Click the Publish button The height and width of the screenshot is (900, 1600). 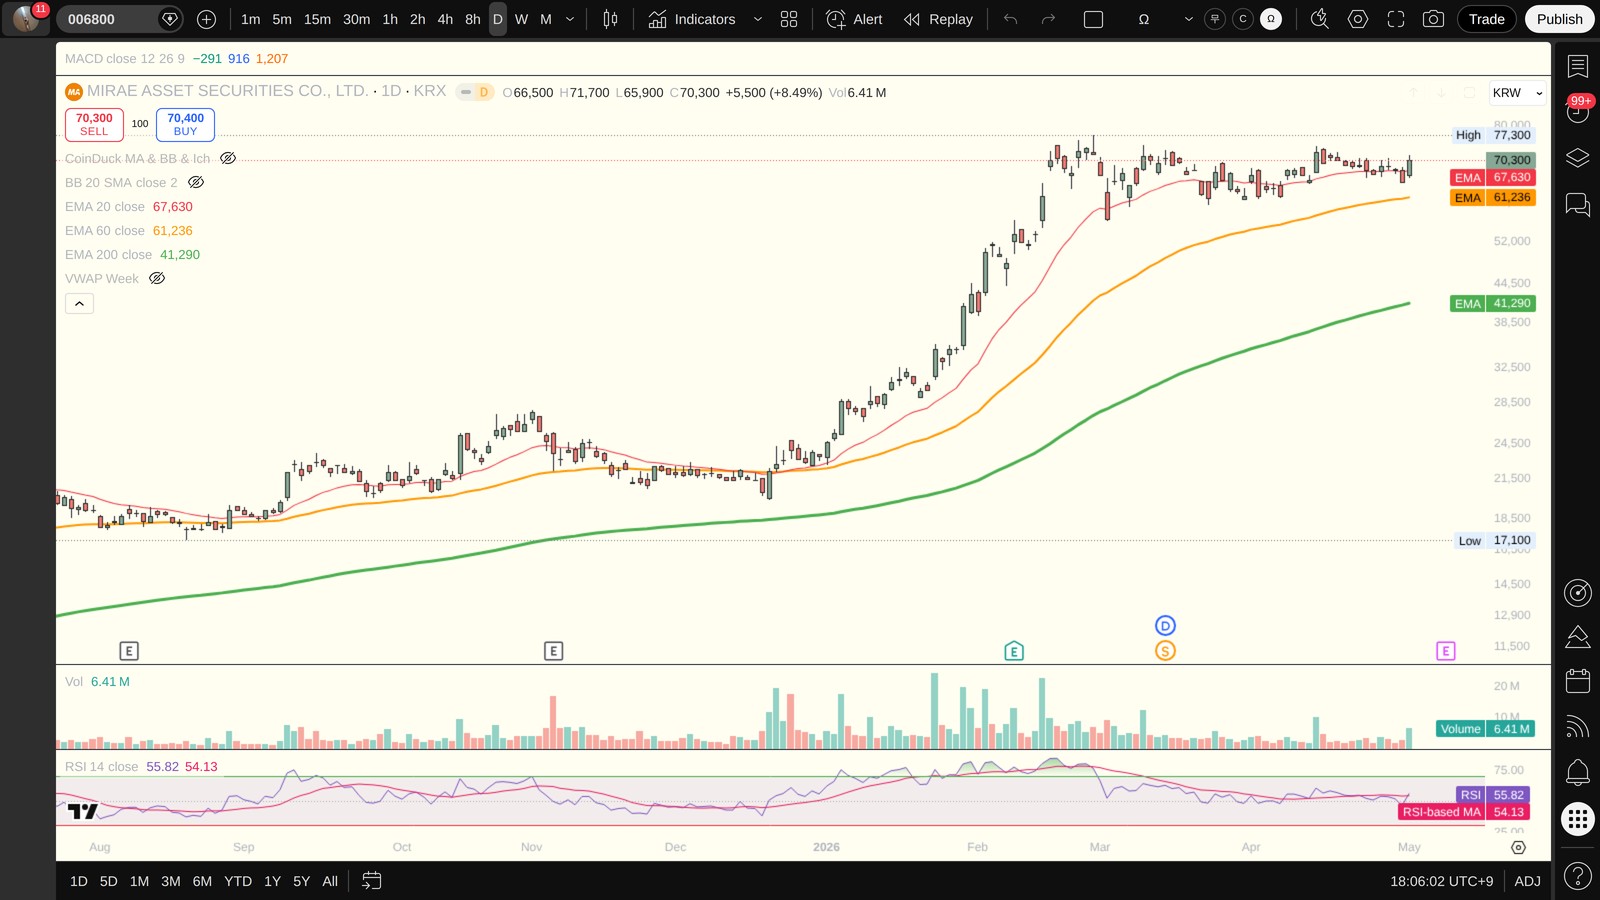(1559, 19)
